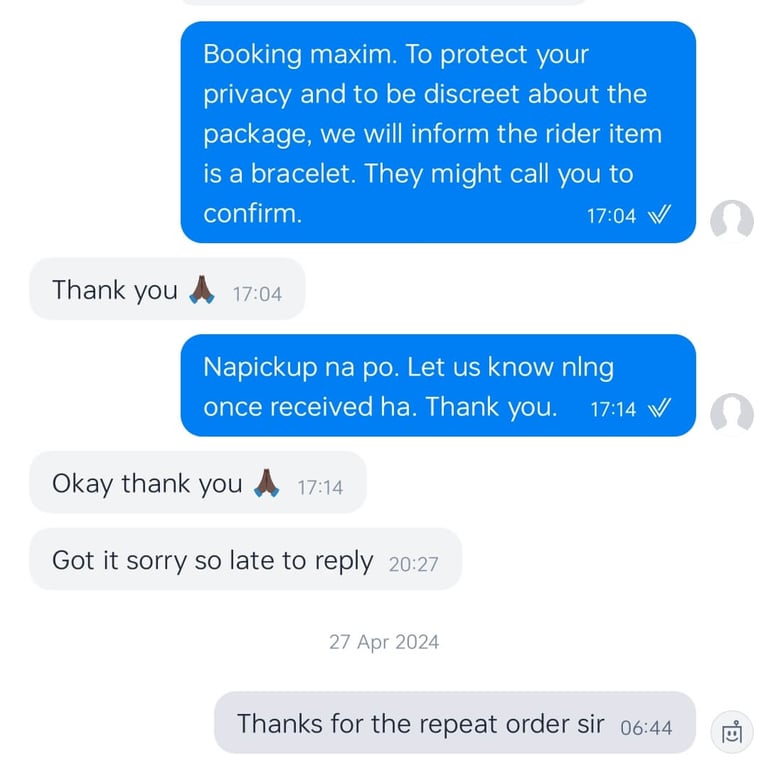Select the 'Okay thank you' message bubble

click(198, 482)
